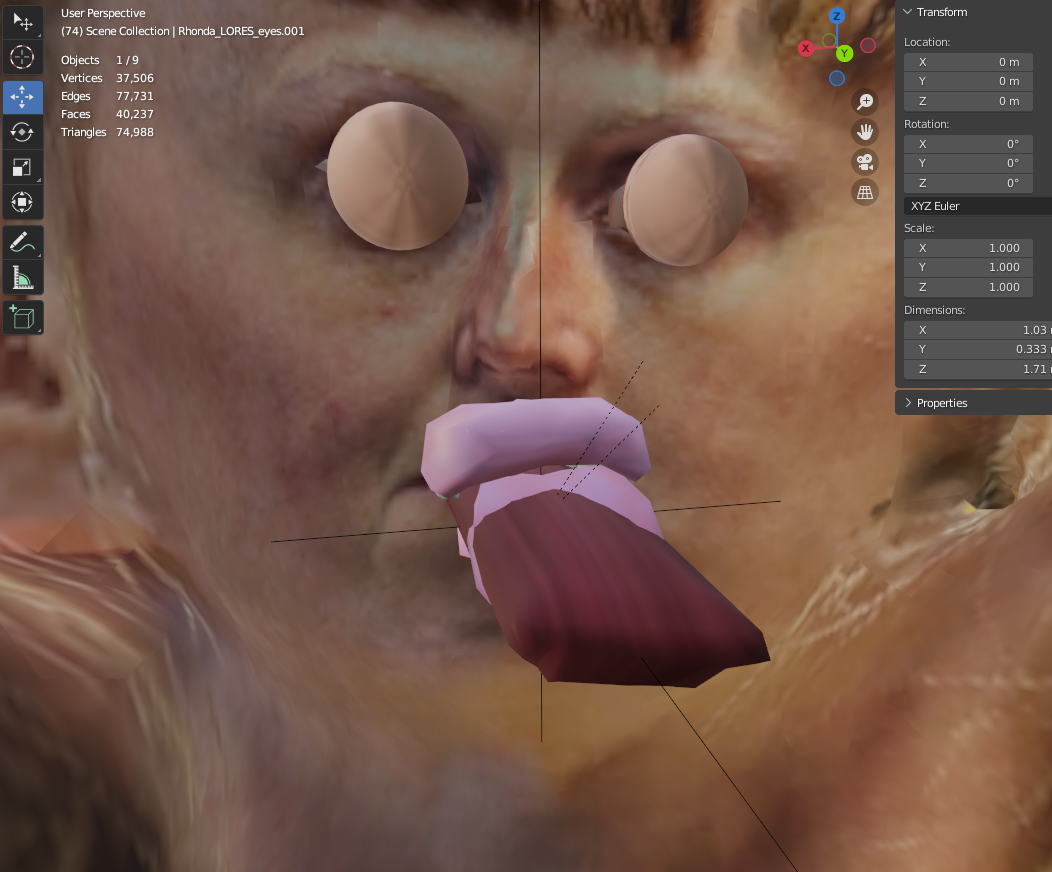Click the Faces '40,237' statistic
The height and width of the screenshot is (872, 1052).
[x=135, y=114]
